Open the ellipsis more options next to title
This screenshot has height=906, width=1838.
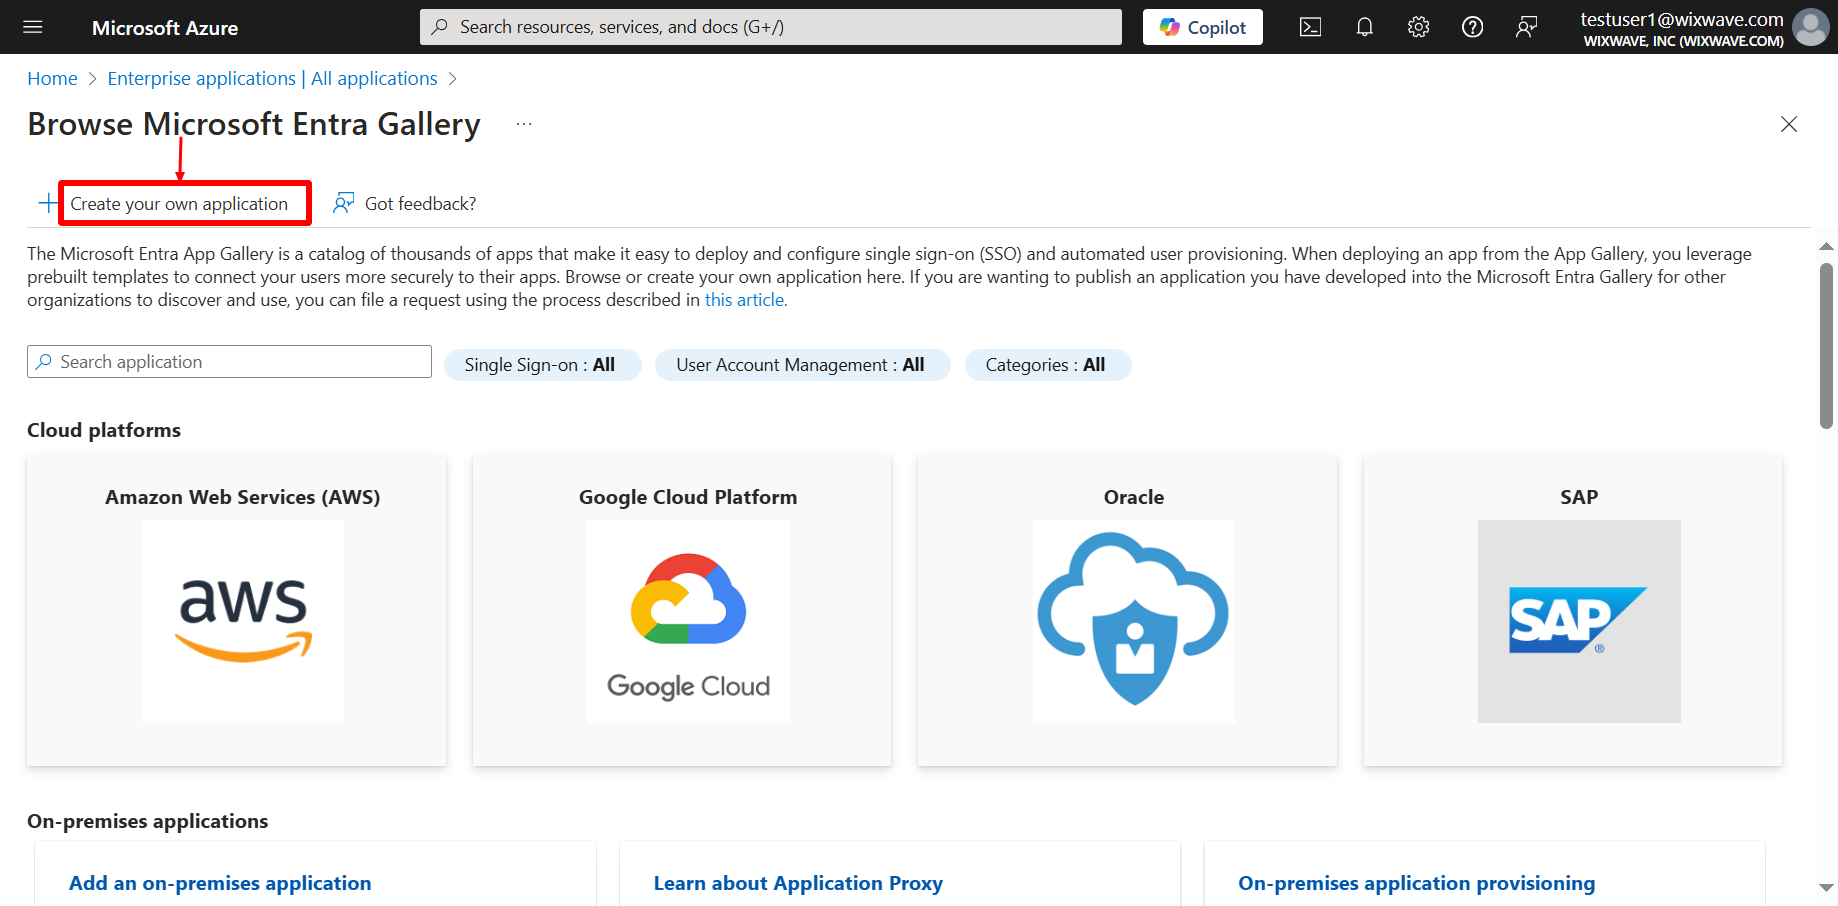click(524, 124)
